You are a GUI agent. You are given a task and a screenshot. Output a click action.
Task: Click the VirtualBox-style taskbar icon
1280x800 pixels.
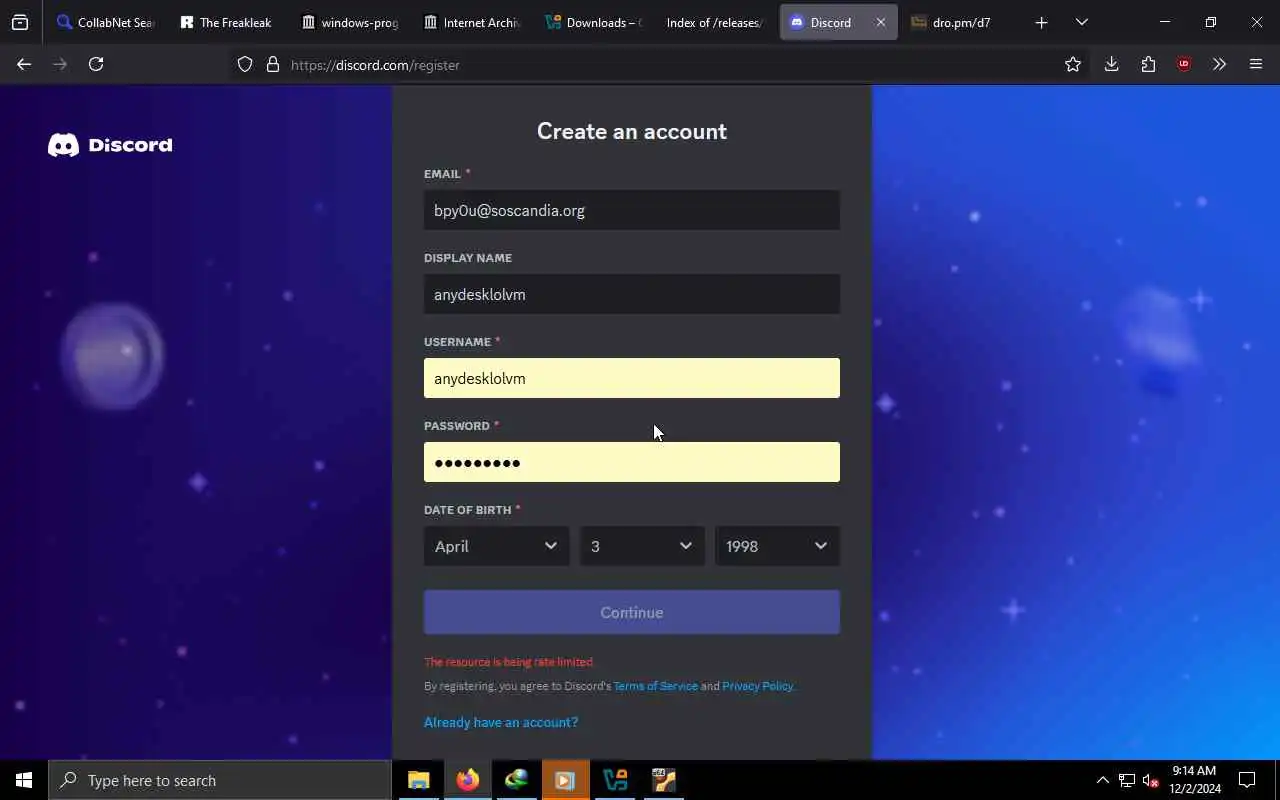[x=615, y=780]
